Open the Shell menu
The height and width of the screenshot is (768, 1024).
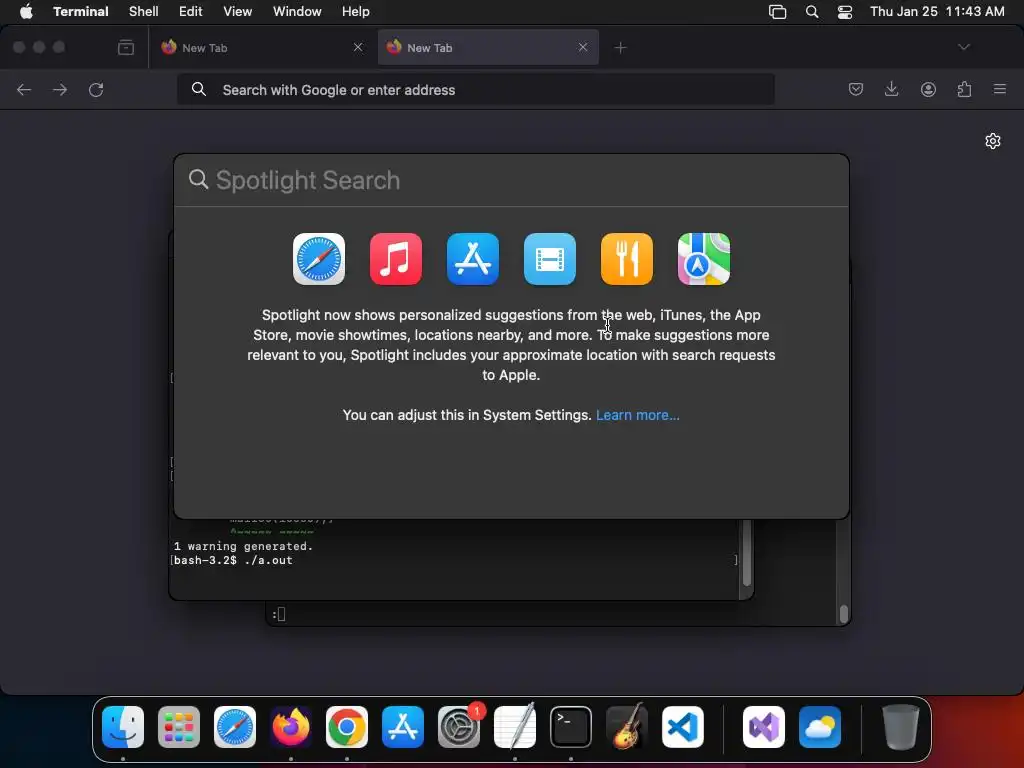click(144, 12)
